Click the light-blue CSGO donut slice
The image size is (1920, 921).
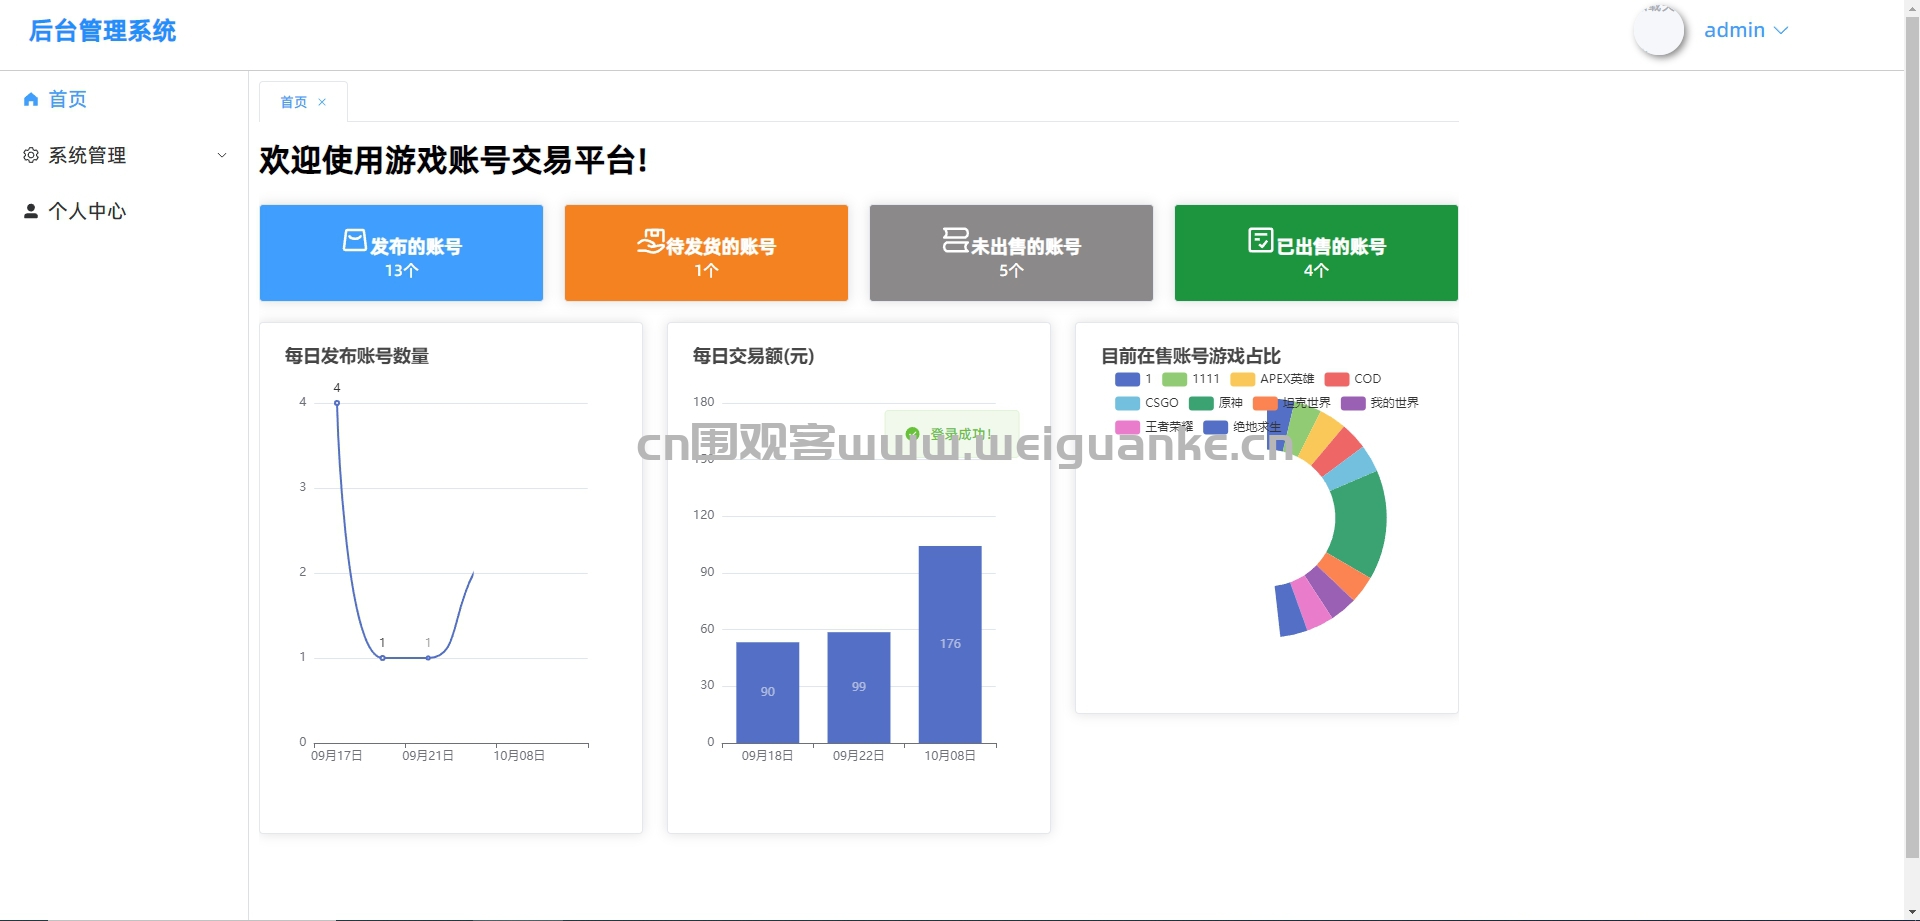pyautogui.click(x=1352, y=468)
